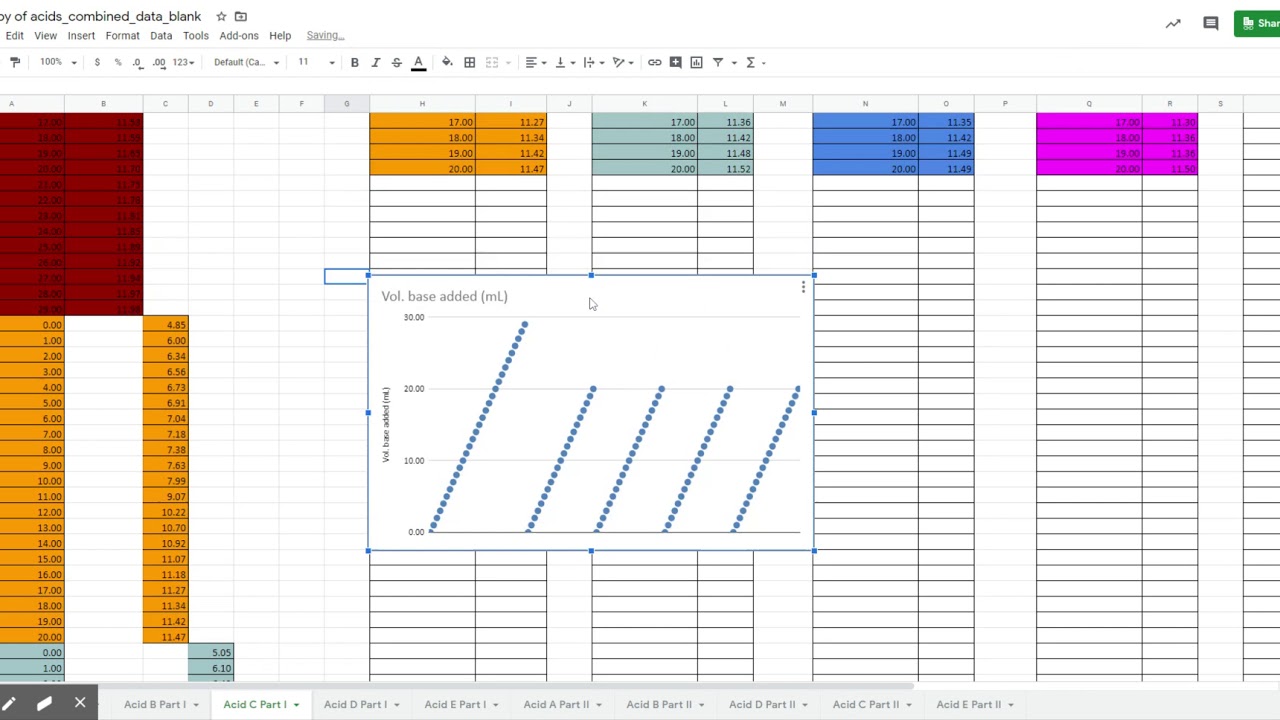
Task: Click the document title text
Action: pos(100,16)
